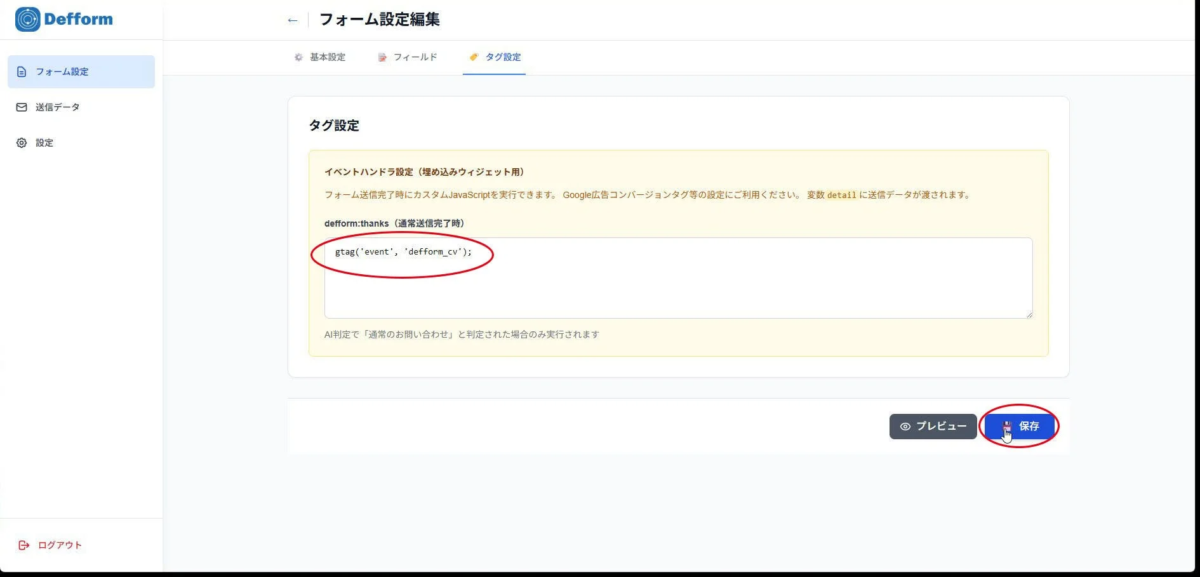Select the document icon beside フォーム設定
The height and width of the screenshot is (577, 1200).
23,71
